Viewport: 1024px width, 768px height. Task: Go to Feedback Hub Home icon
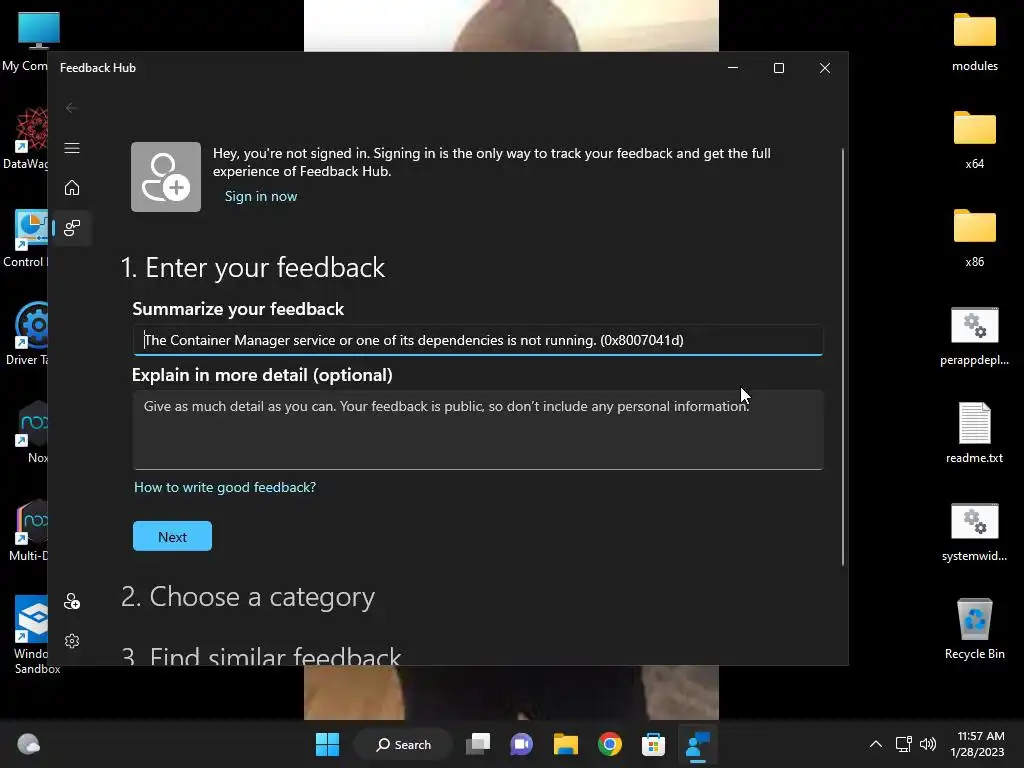72,188
